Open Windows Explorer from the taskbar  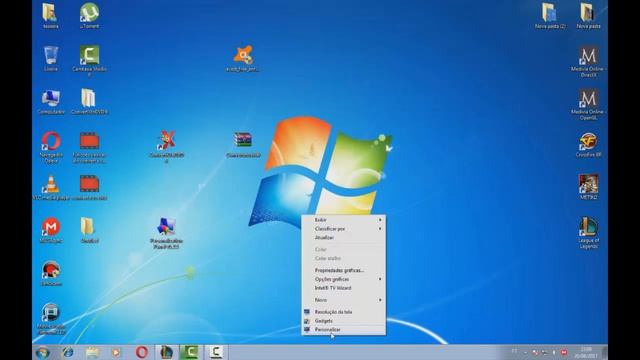[92, 352]
